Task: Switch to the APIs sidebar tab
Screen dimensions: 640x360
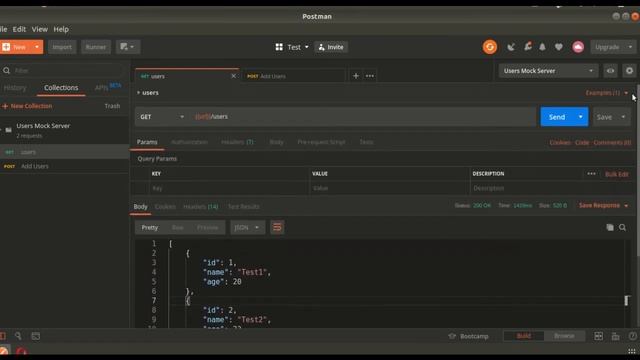Action: point(101,88)
